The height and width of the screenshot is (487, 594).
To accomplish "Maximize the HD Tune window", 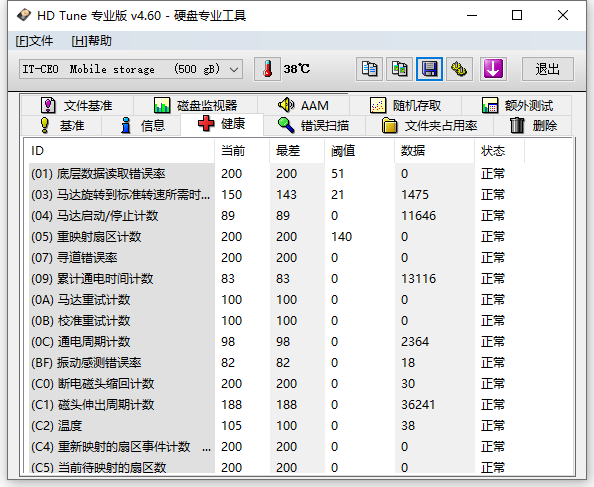I will point(517,16).
